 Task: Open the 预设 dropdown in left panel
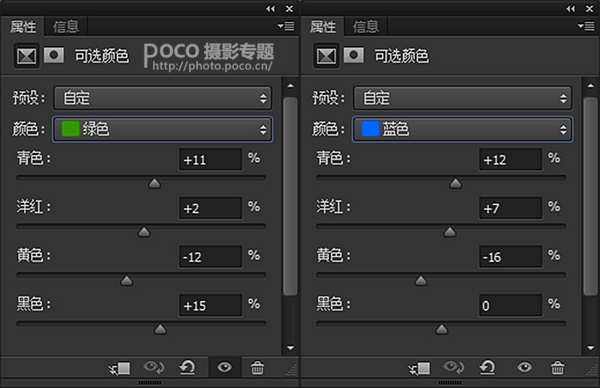pos(163,98)
